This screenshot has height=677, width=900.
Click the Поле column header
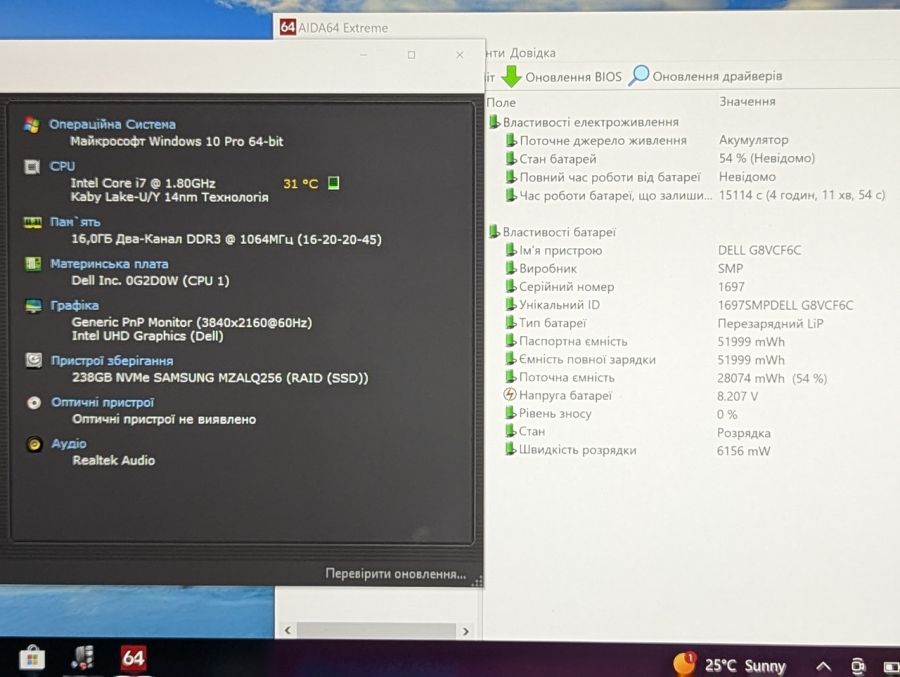(501, 103)
